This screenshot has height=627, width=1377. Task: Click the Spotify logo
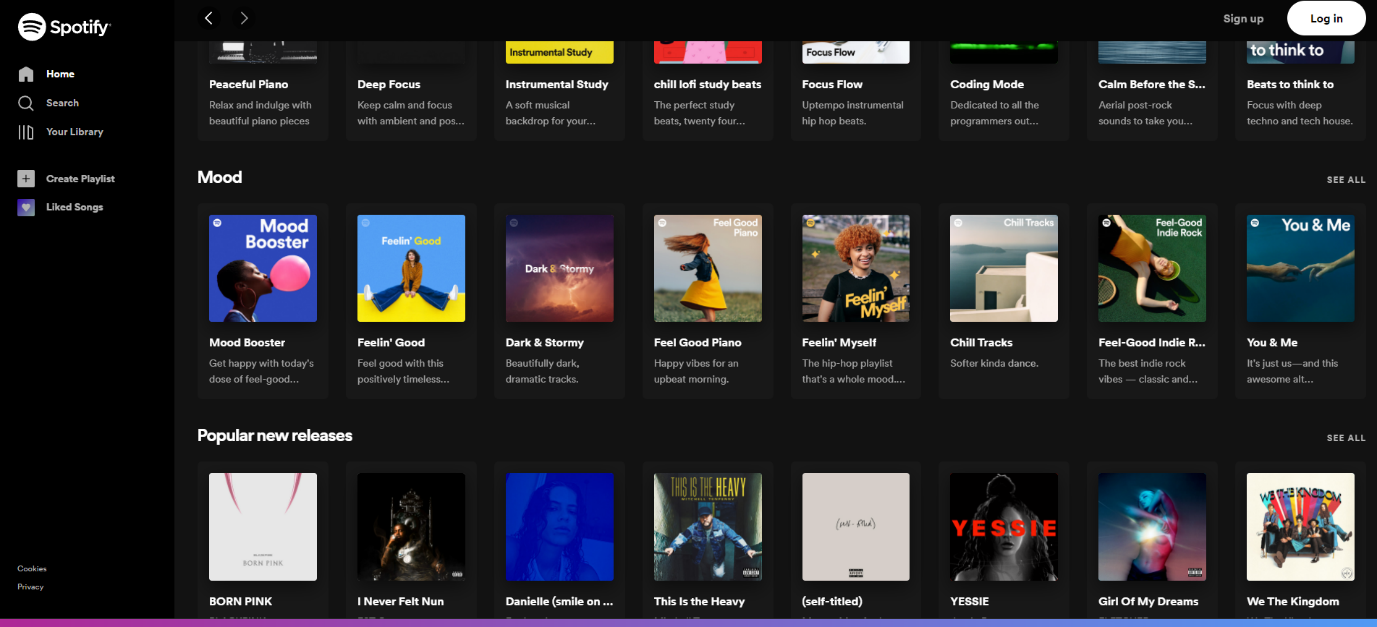(64, 27)
